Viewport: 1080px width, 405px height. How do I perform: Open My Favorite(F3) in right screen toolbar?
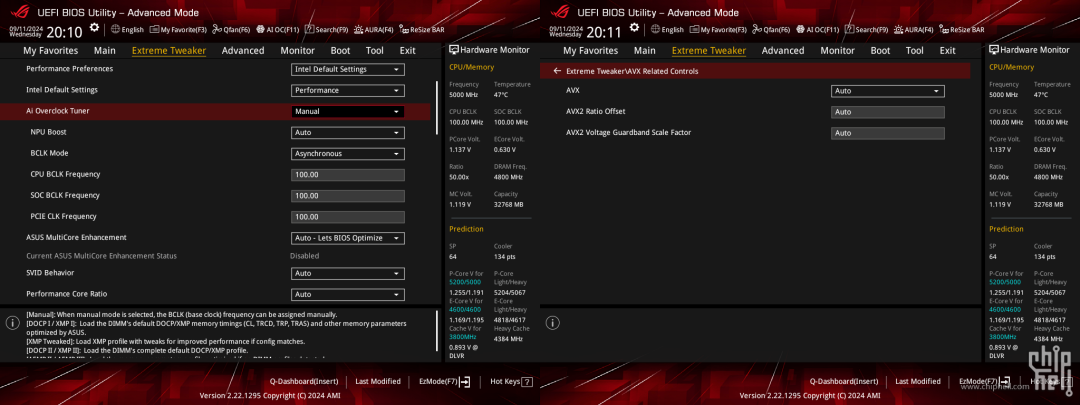718,30
